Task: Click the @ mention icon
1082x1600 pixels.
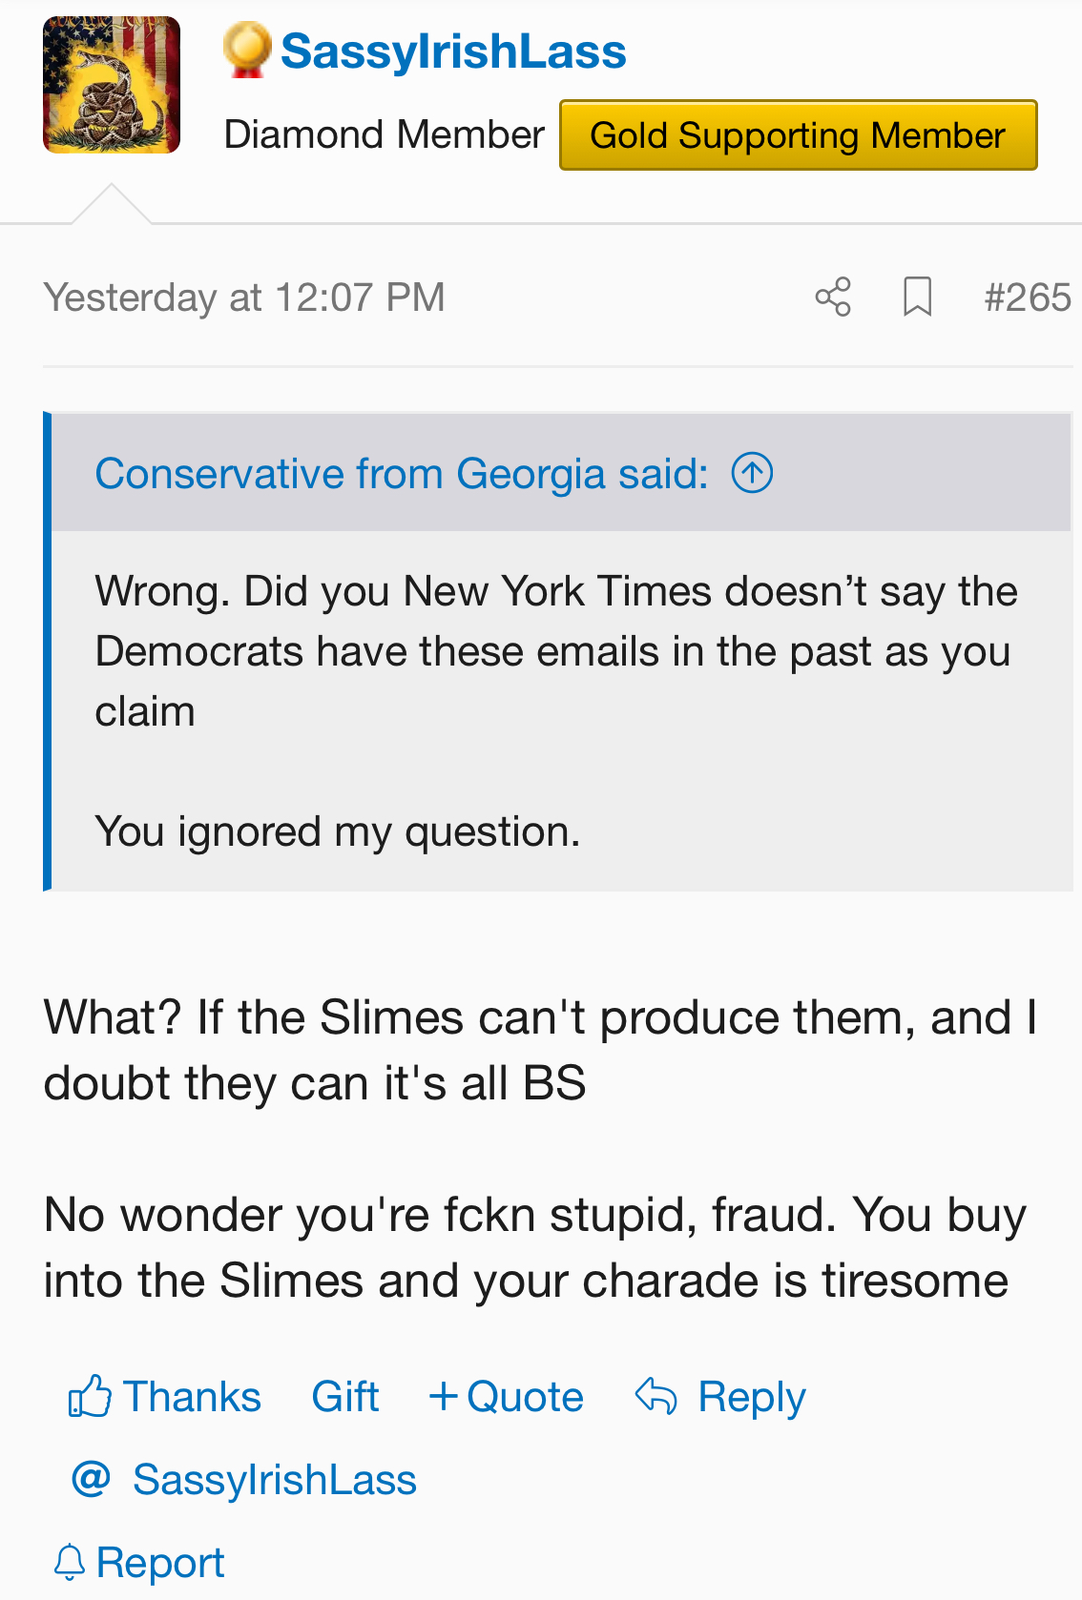Action: click(91, 1478)
